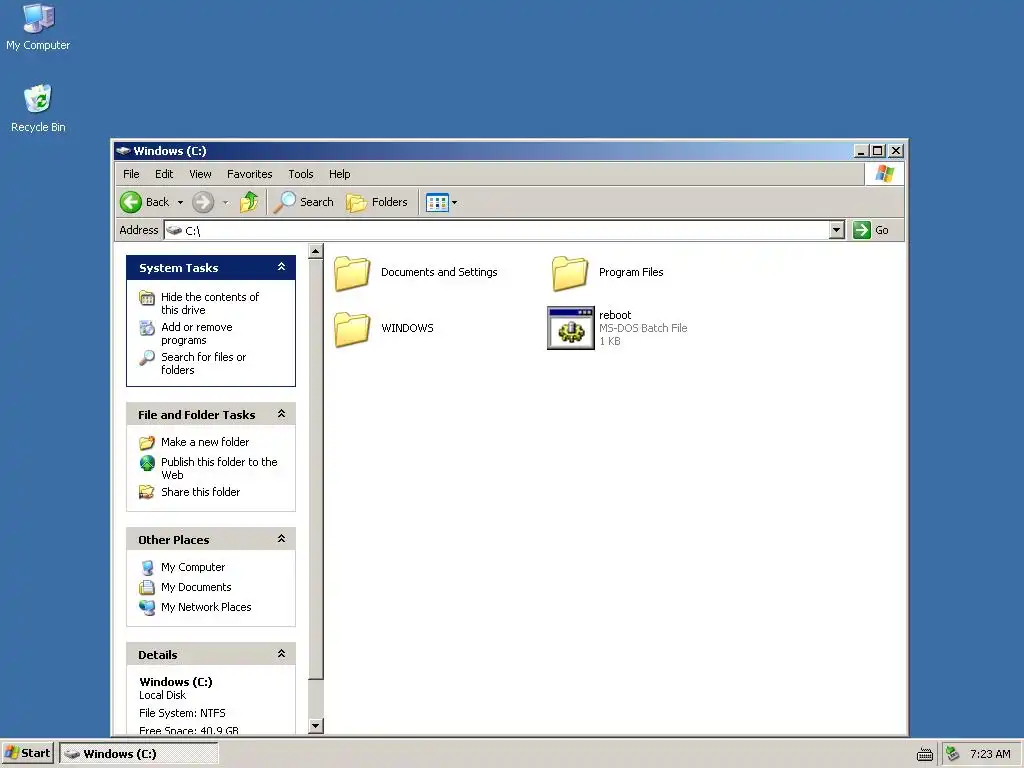The height and width of the screenshot is (768, 1024).
Task: Click 'Add or remove programs' link
Action: point(197,334)
